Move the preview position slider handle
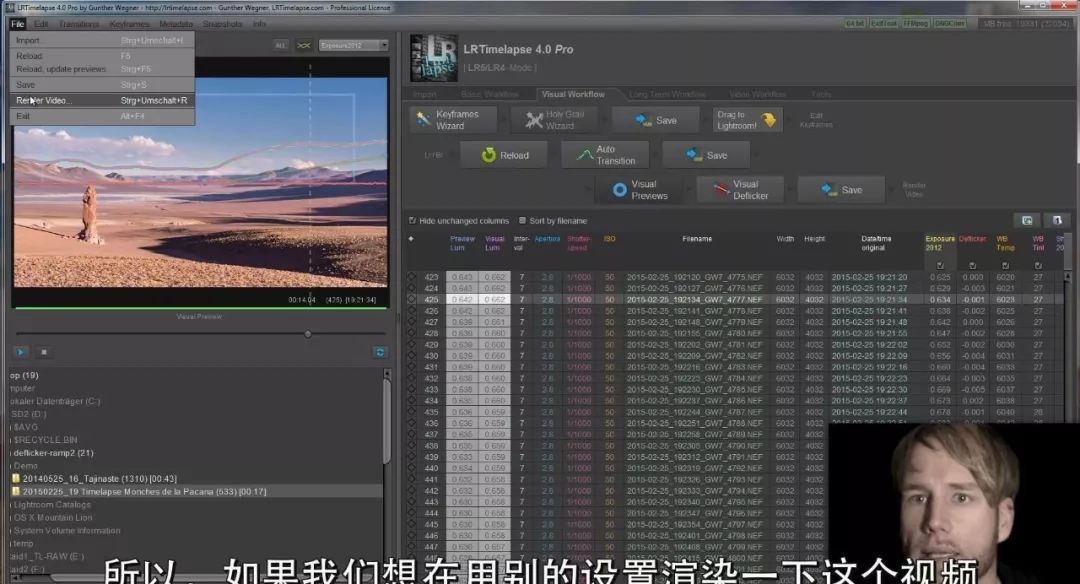This screenshot has height=584, width=1080. (x=308, y=334)
